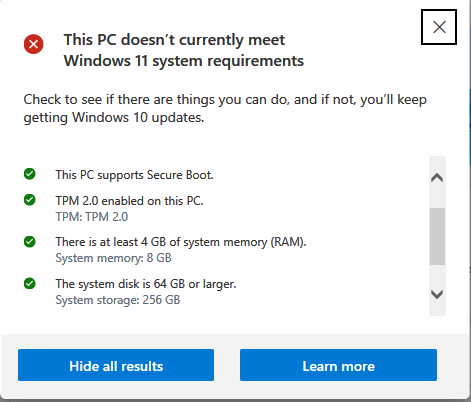Click the dialog title about Windows 11 requirements
This screenshot has height=402, width=471.
[184, 50]
